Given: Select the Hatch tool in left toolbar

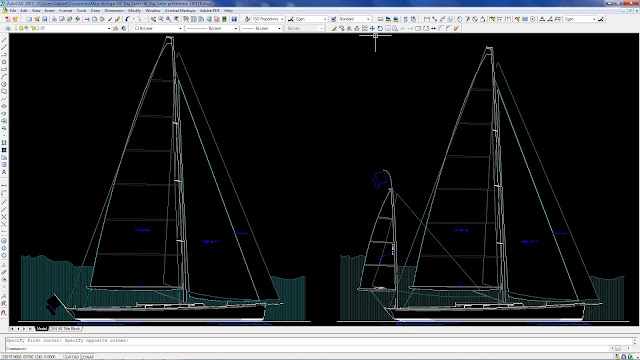Looking at the screenshot, I should 4,143.
